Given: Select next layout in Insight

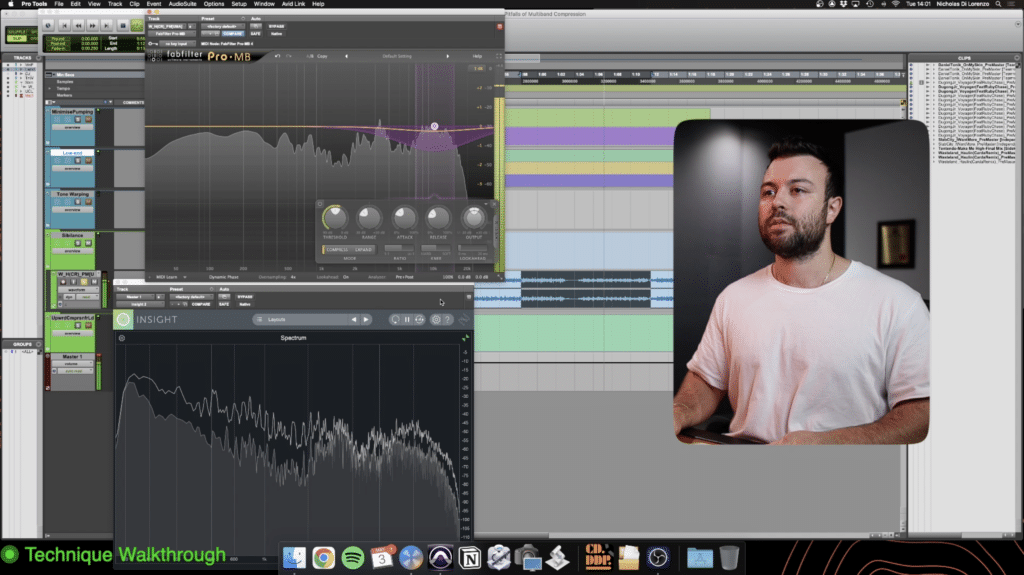Looking at the screenshot, I should pyautogui.click(x=366, y=320).
